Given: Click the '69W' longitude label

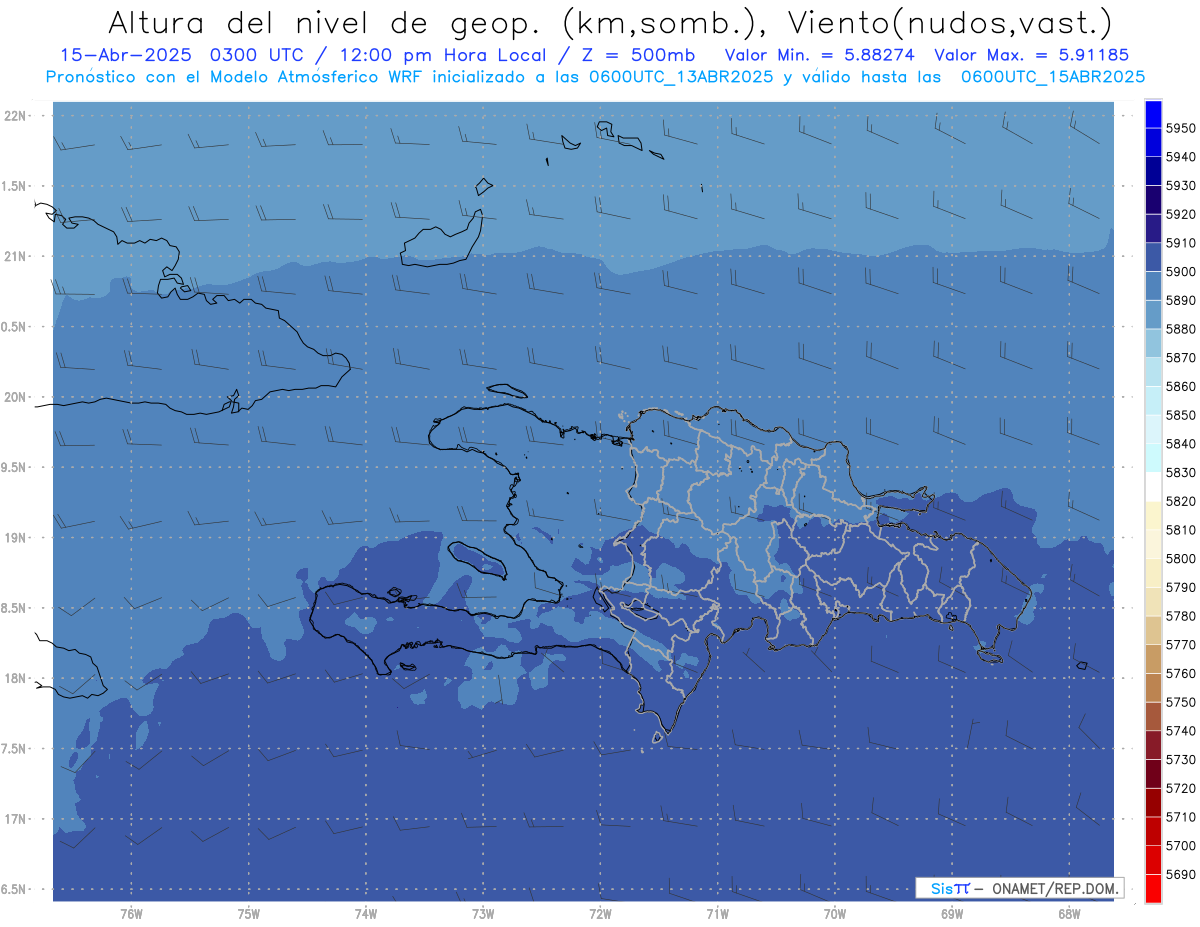Looking at the screenshot, I should tap(952, 914).
